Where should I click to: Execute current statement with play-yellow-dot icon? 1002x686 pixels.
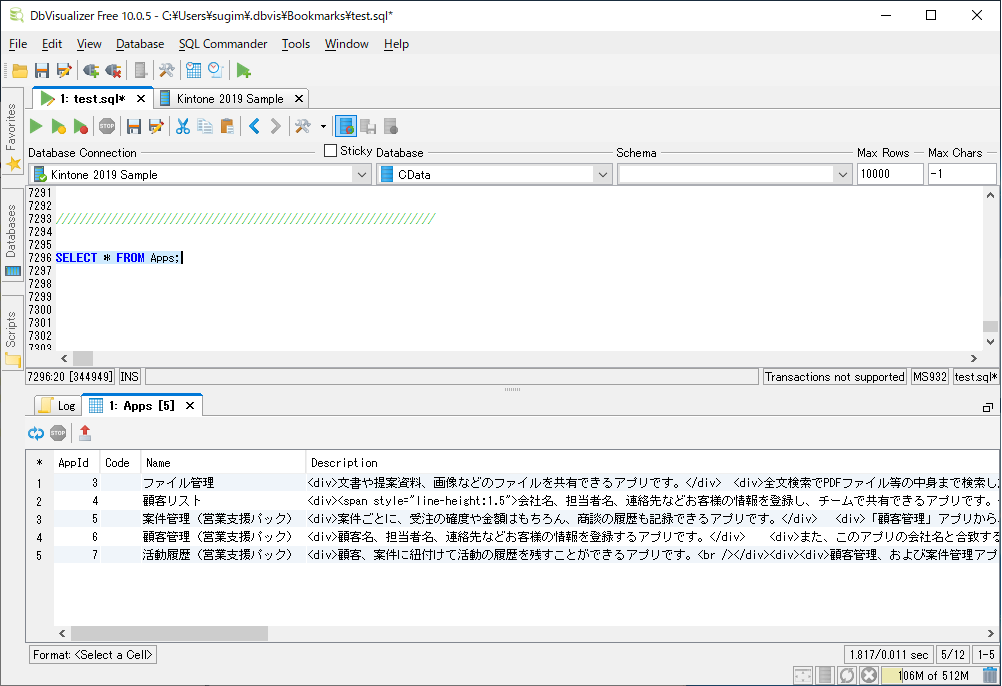click(59, 126)
